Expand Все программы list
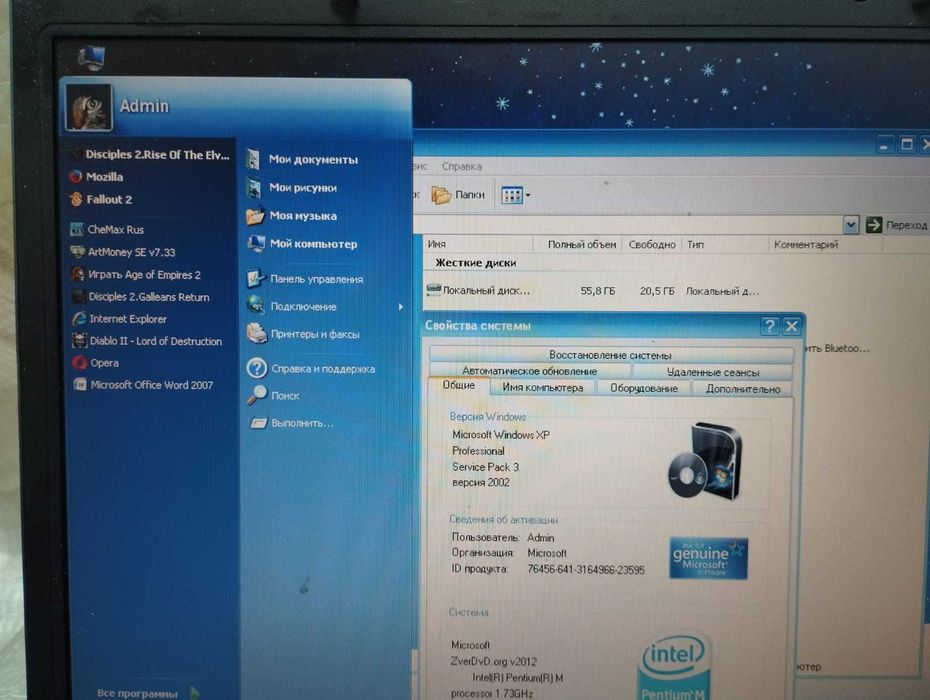This screenshot has width=930, height=700. tap(147, 693)
